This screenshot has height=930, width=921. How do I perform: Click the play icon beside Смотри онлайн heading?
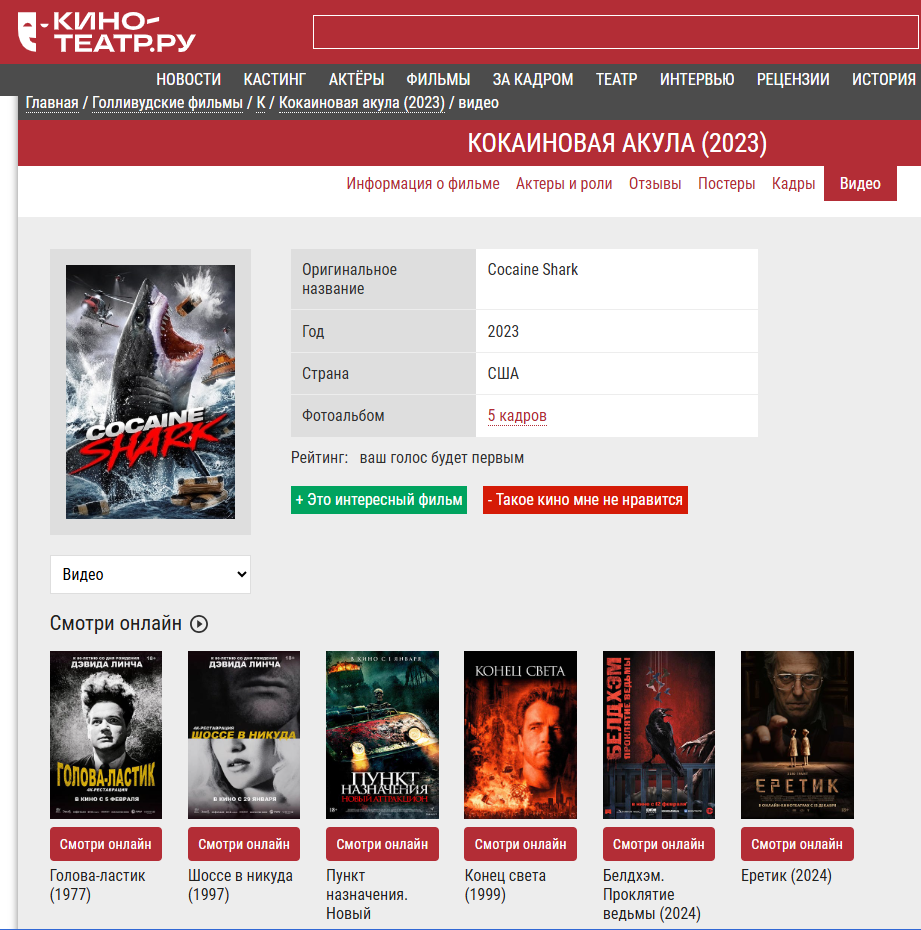point(199,624)
